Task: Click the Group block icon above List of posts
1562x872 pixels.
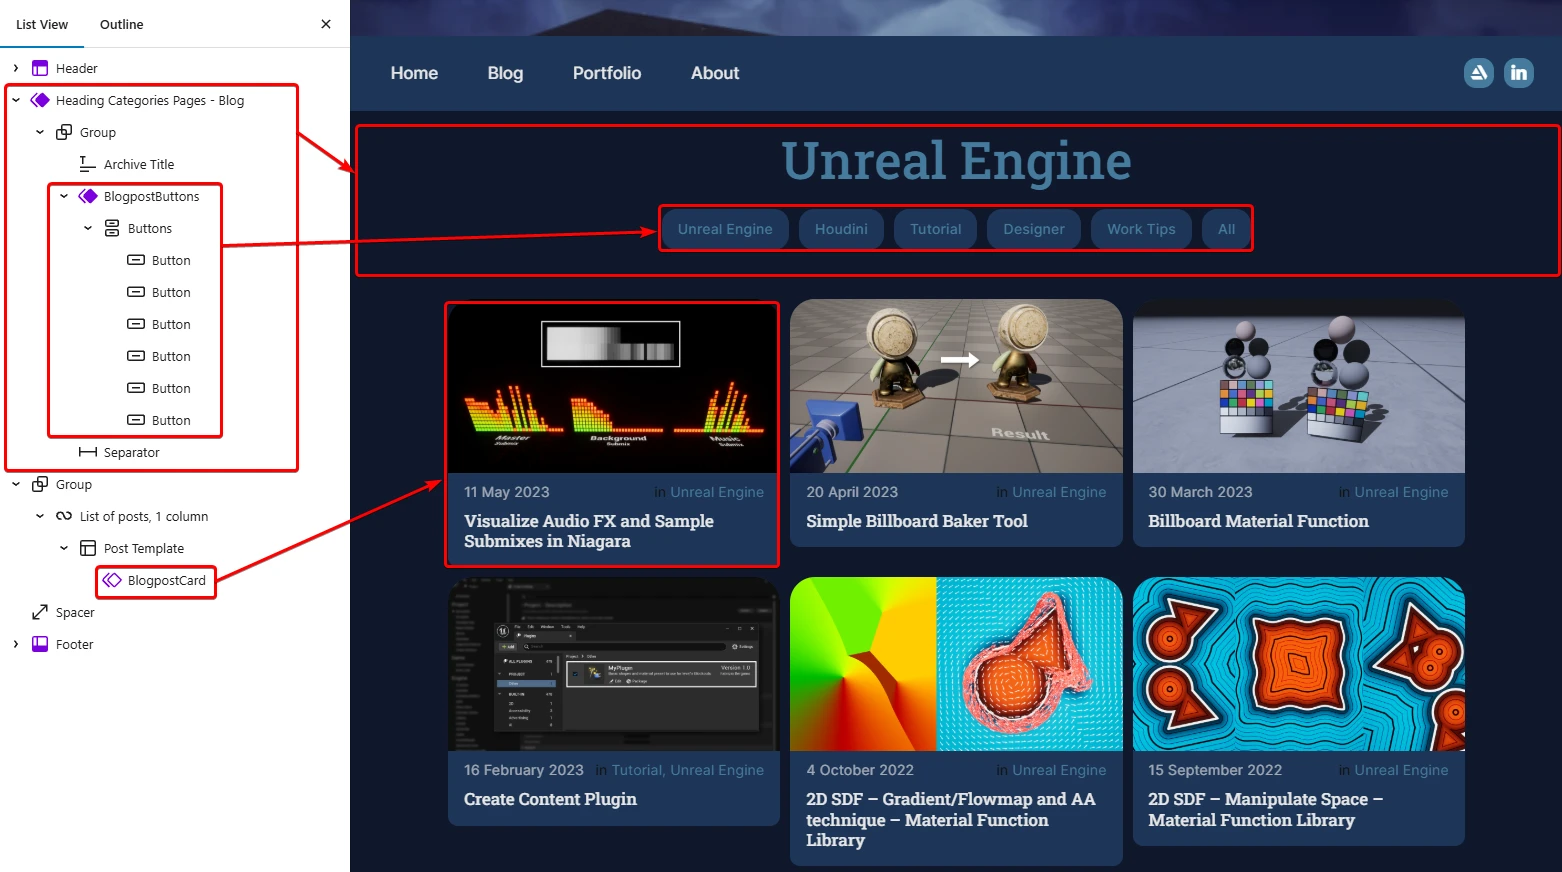Action: (40, 484)
